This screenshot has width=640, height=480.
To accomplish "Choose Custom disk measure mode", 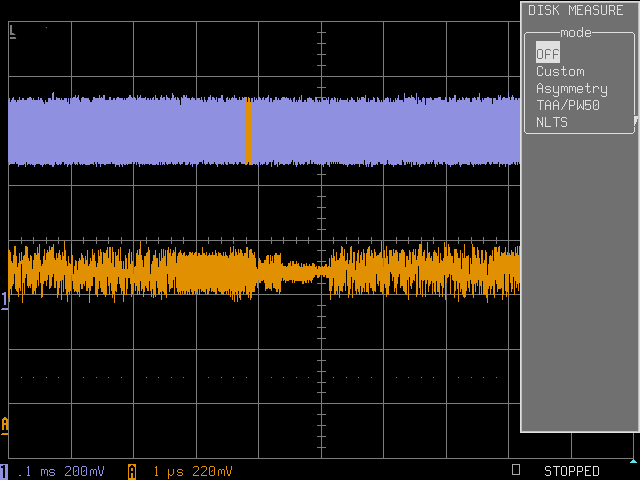I will tap(560, 71).
